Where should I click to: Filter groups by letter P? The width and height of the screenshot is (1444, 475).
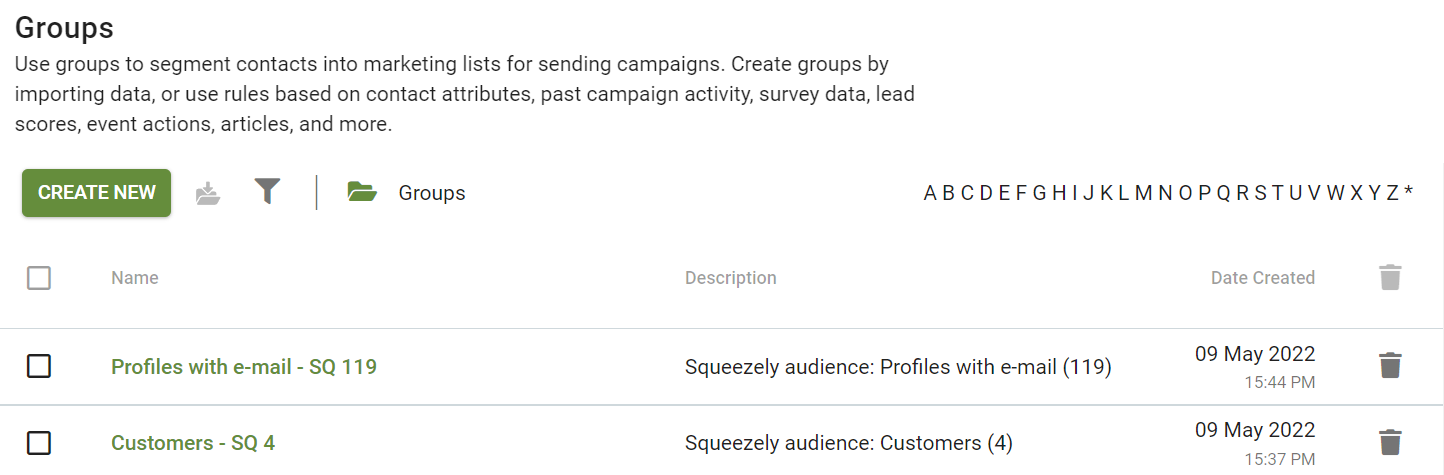point(1204,193)
